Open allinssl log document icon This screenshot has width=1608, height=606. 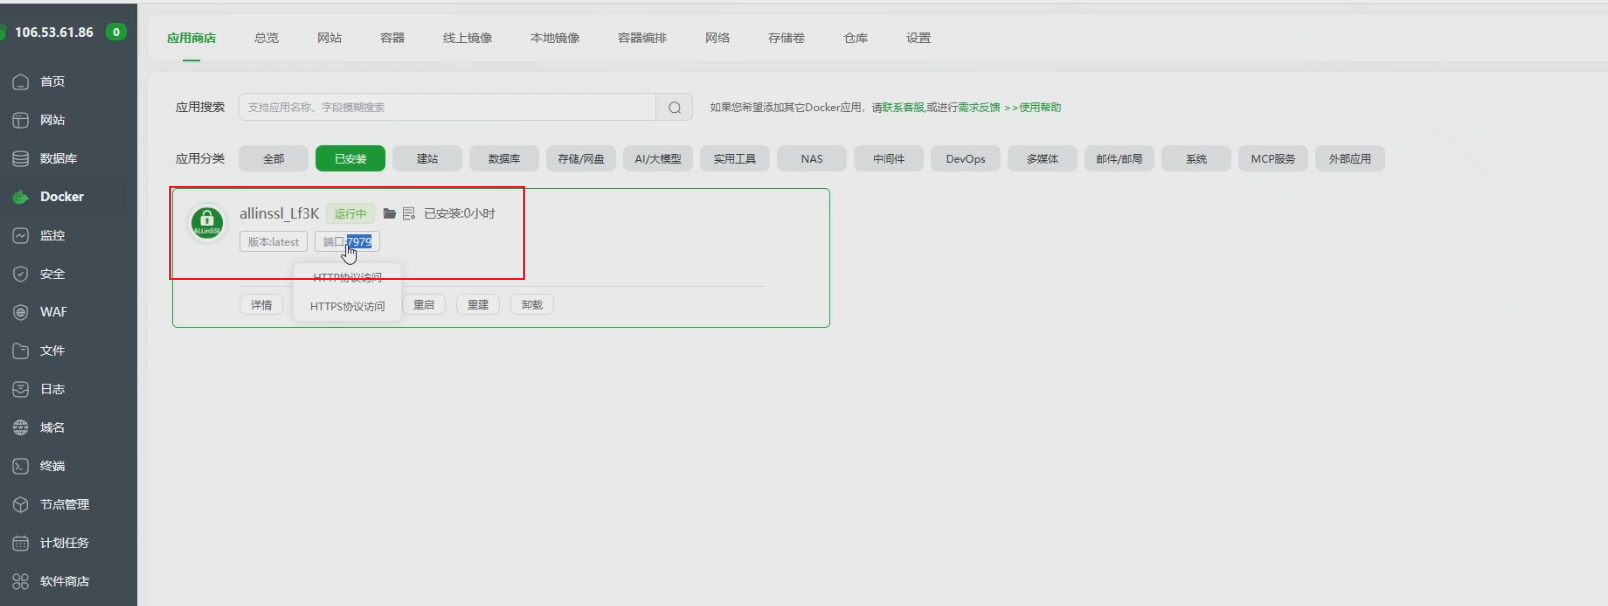tap(409, 214)
